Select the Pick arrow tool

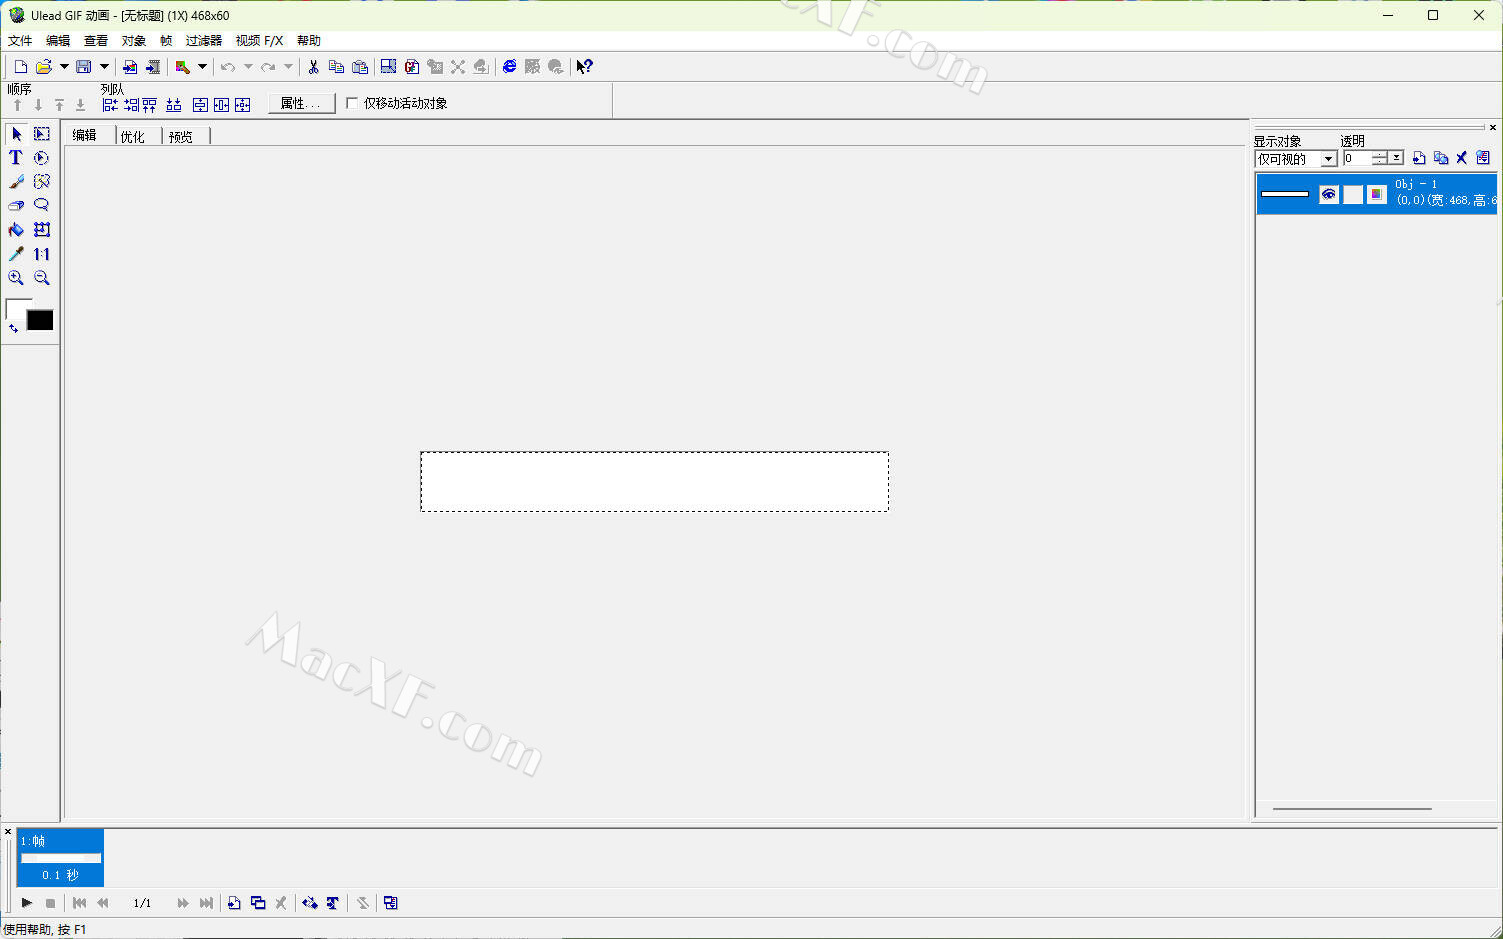[x=16, y=134]
